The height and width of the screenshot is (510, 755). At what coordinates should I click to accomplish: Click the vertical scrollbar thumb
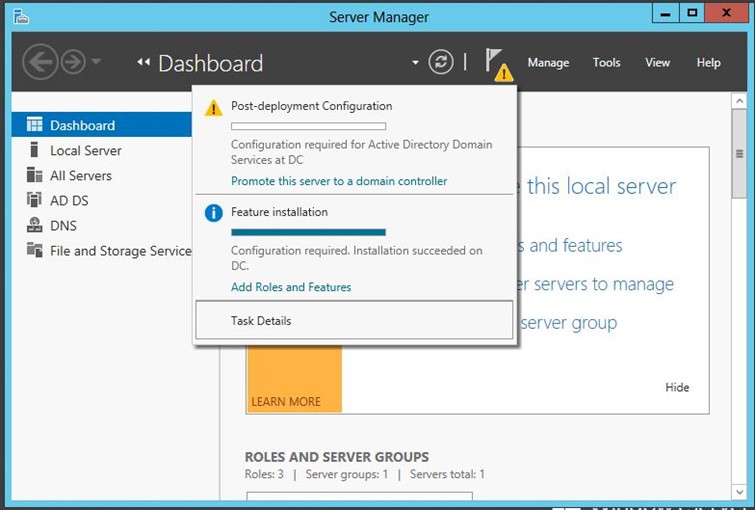pyautogui.click(x=739, y=154)
